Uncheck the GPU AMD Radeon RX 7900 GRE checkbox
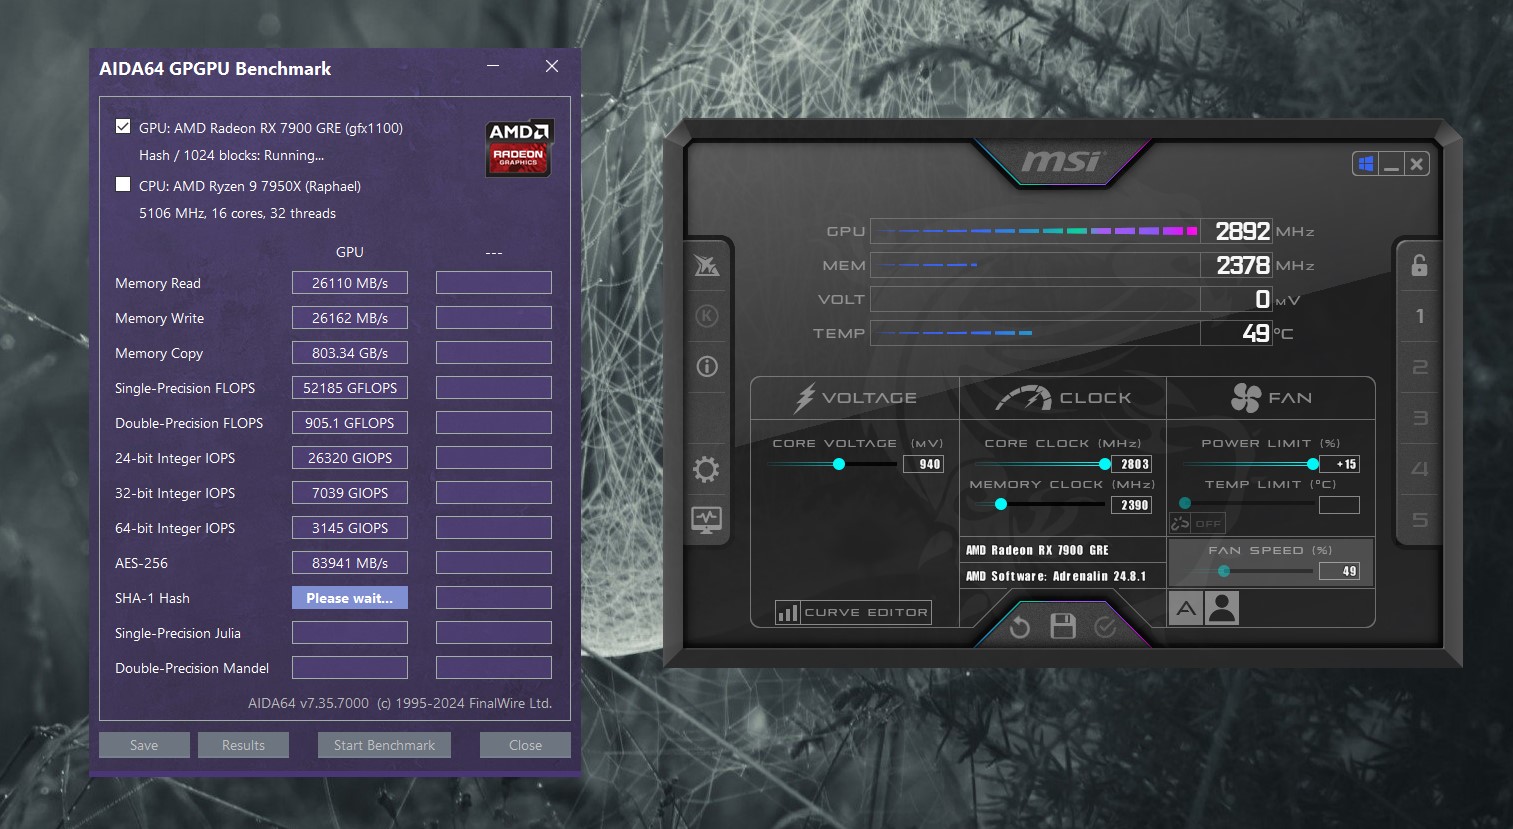This screenshot has width=1513, height=829. click(123, 126)
